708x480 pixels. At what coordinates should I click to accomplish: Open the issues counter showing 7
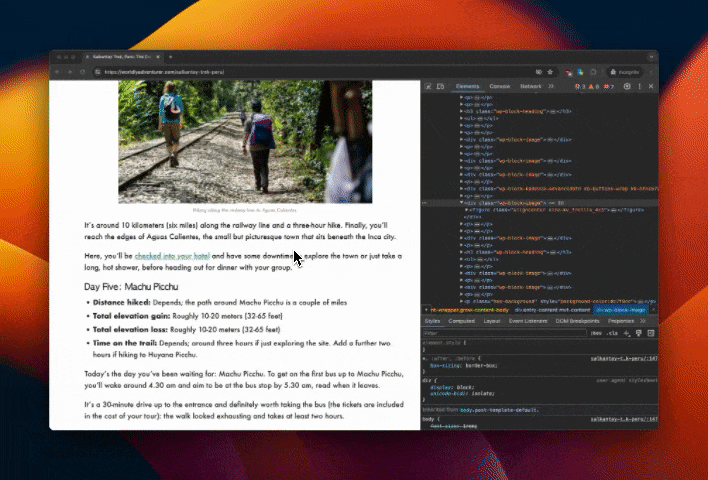coord(609,87)
